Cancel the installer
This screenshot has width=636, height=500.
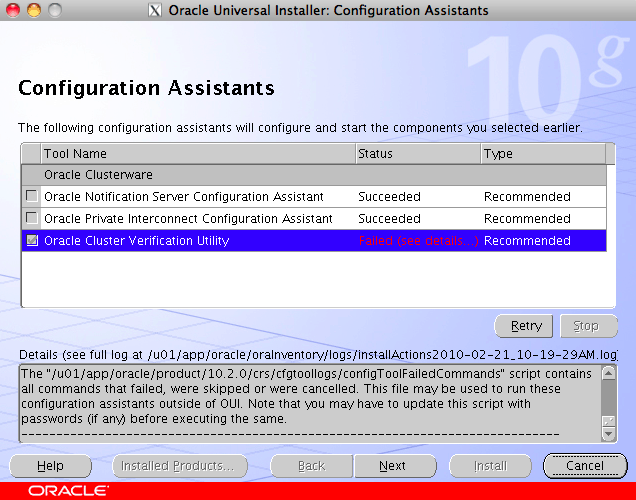point(585,466)
